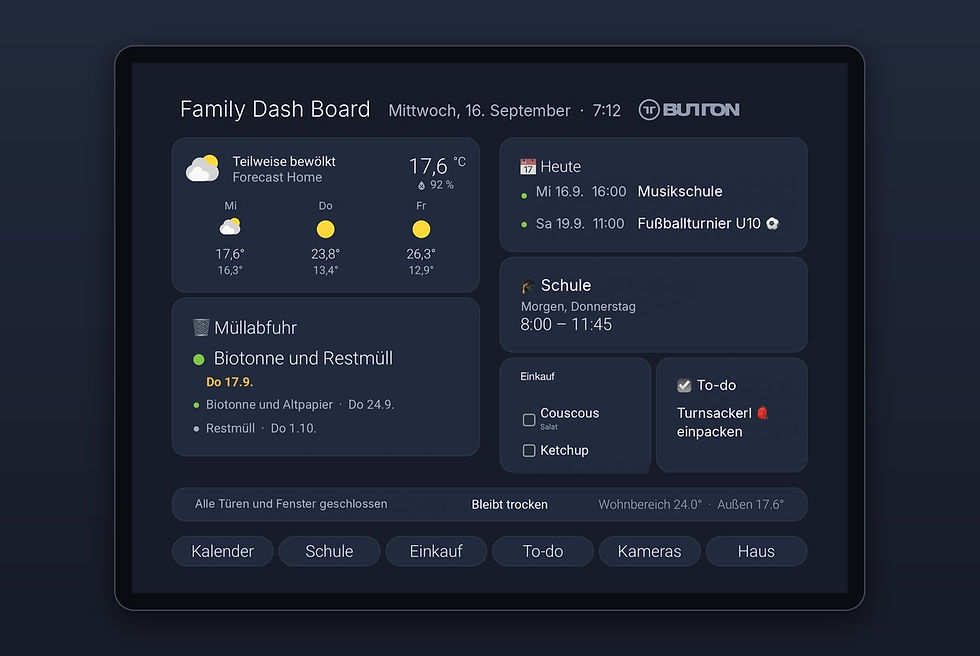
Task: Click the Mi low temperature 16,3°
Action: point(230,271)
